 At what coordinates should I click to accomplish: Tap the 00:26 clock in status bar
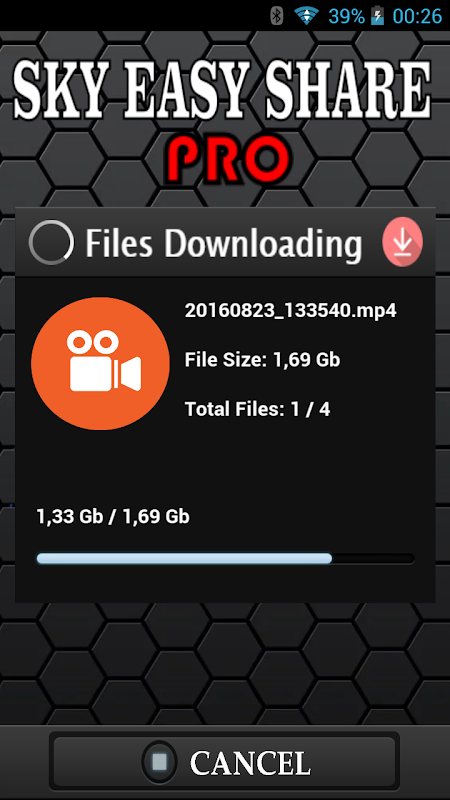[417, 16]
